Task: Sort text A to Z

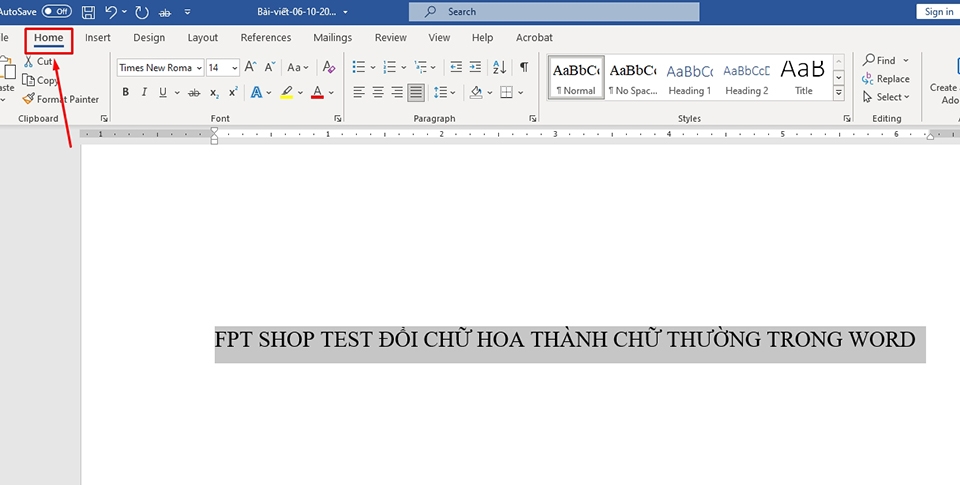Action: pyautogui.click(x=500, y=67)
